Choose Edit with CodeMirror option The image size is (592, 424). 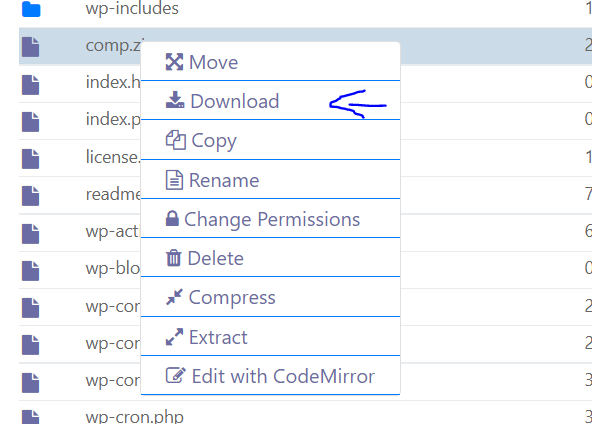(x=270, y=376)
